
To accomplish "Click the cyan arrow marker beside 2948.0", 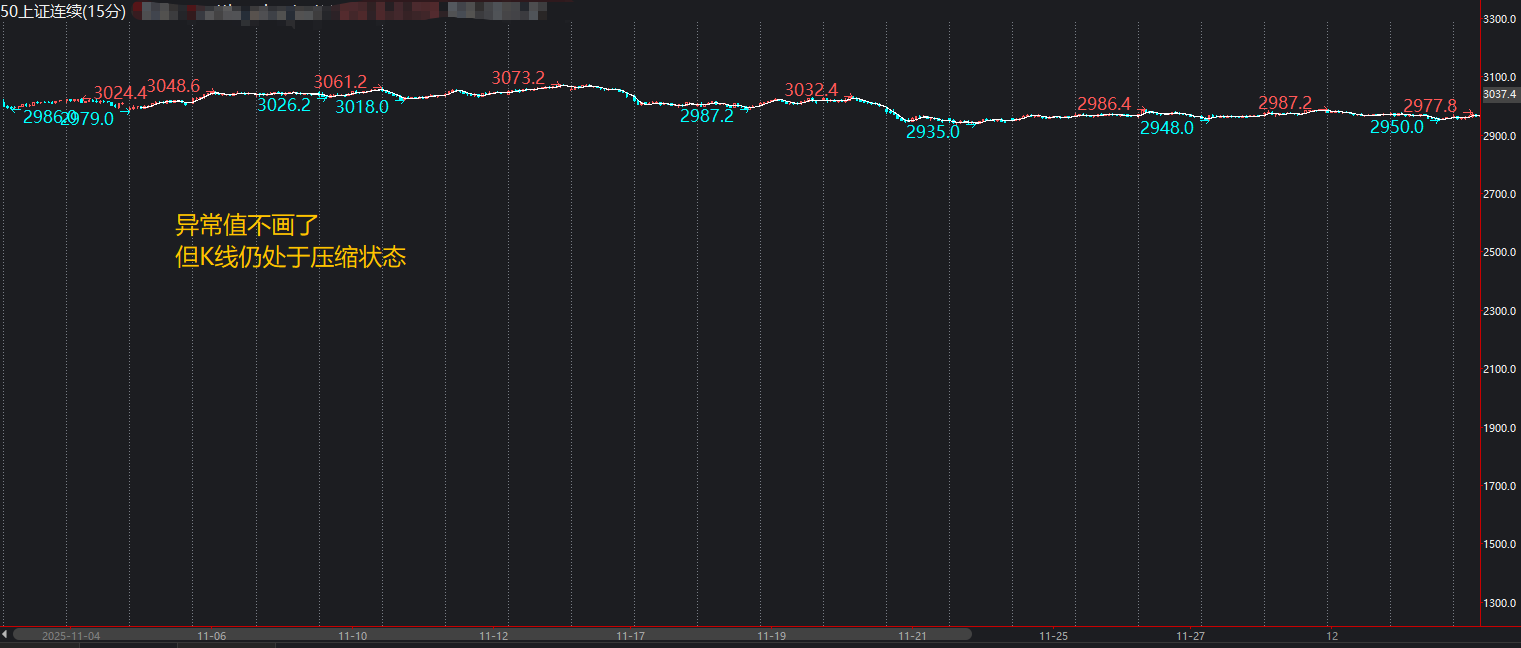I will (1205, 121).
